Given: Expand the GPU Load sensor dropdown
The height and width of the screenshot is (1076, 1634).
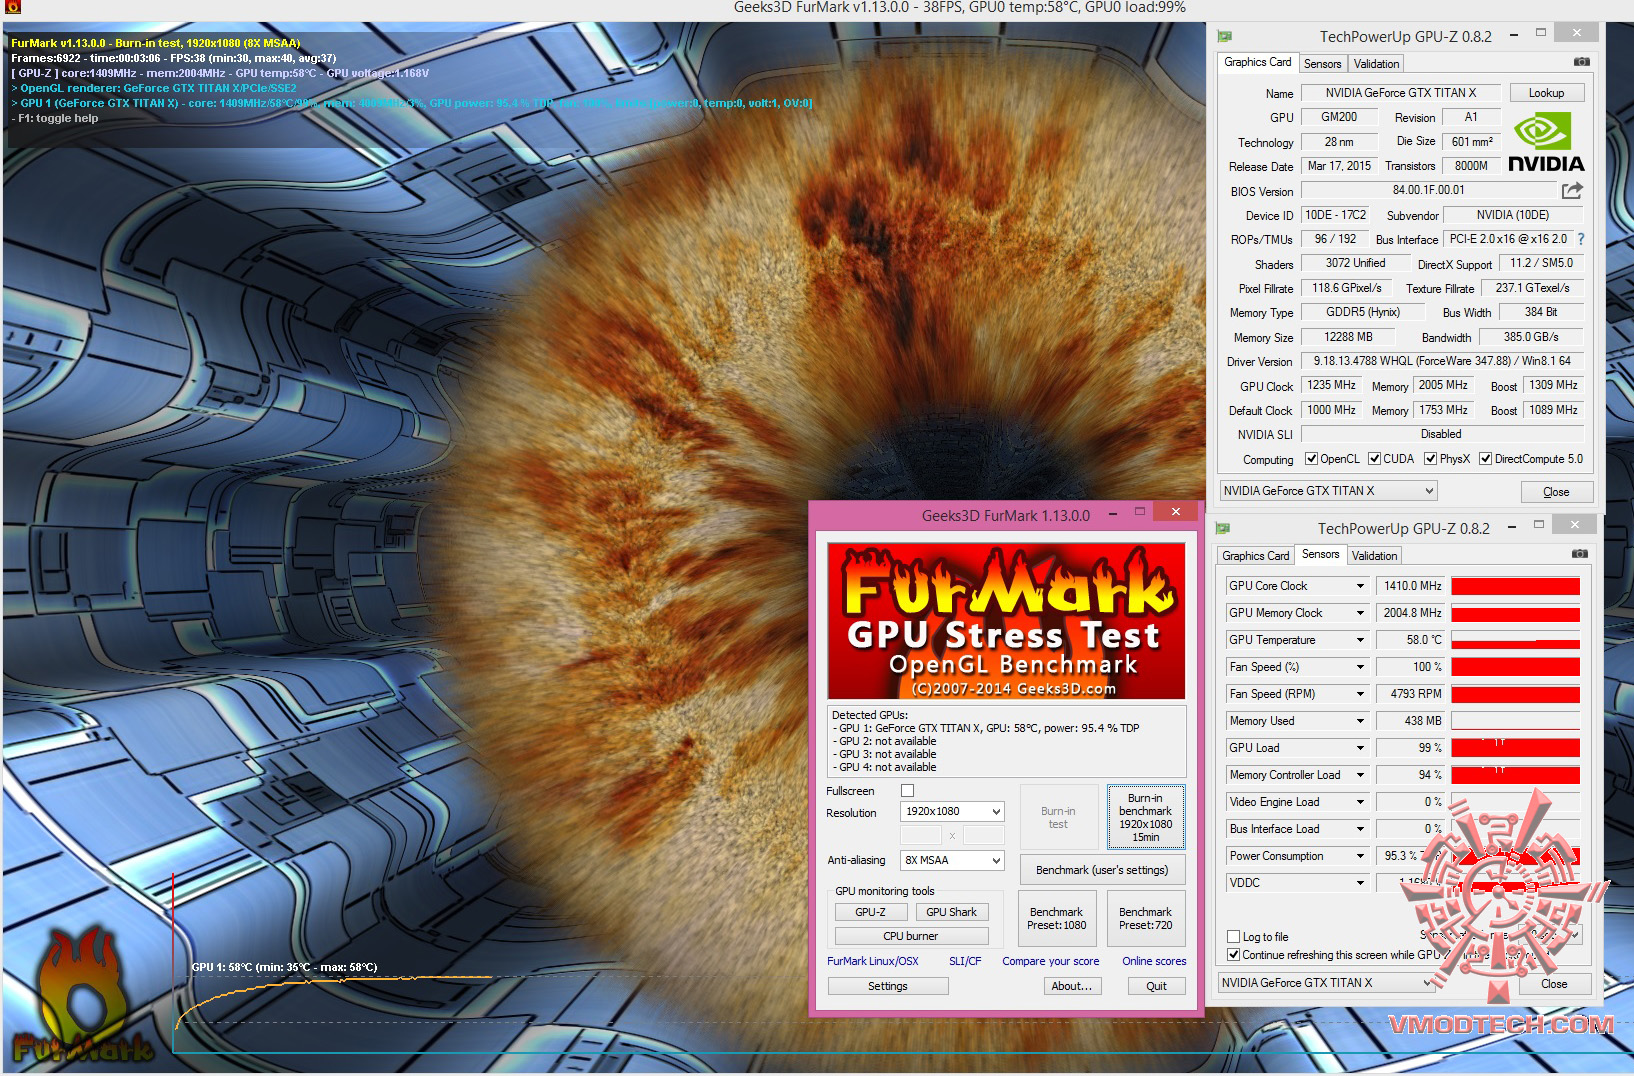Looking at the screenshot, I should point(1360,748).
